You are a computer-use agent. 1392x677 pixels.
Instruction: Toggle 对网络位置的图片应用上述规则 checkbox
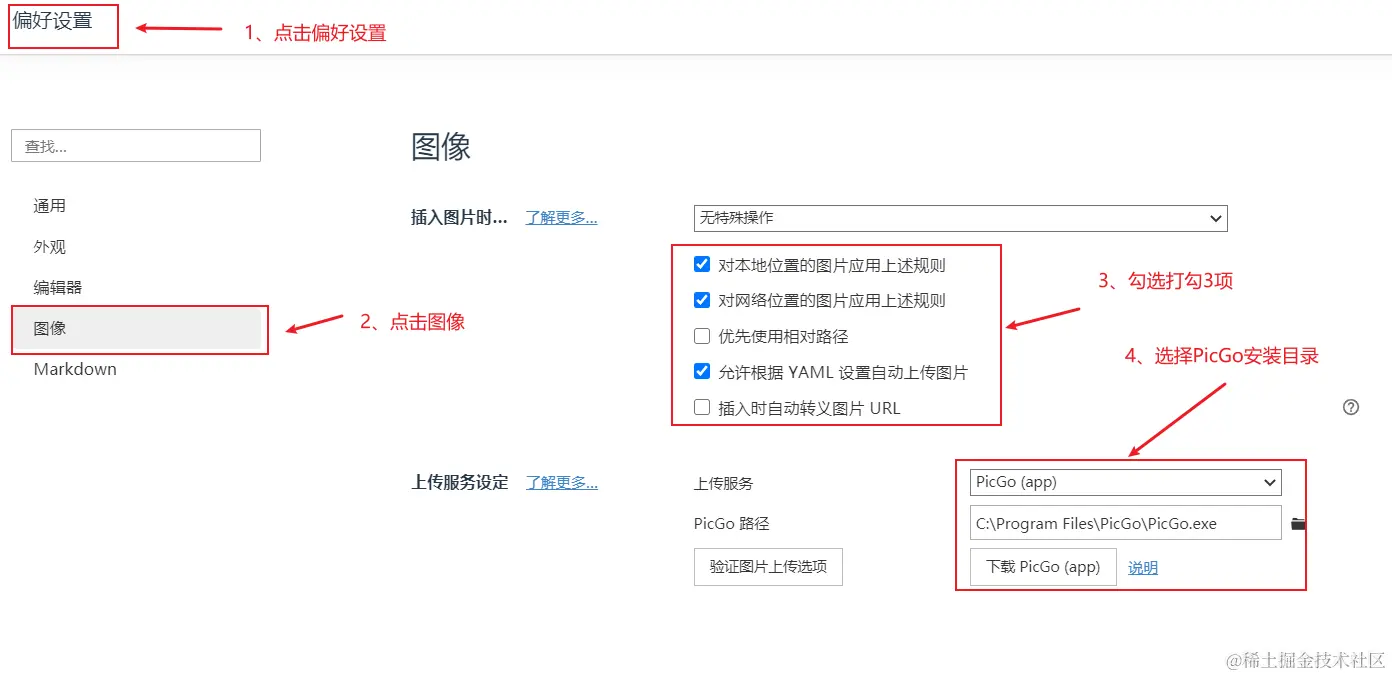click(x=702, y=300)
